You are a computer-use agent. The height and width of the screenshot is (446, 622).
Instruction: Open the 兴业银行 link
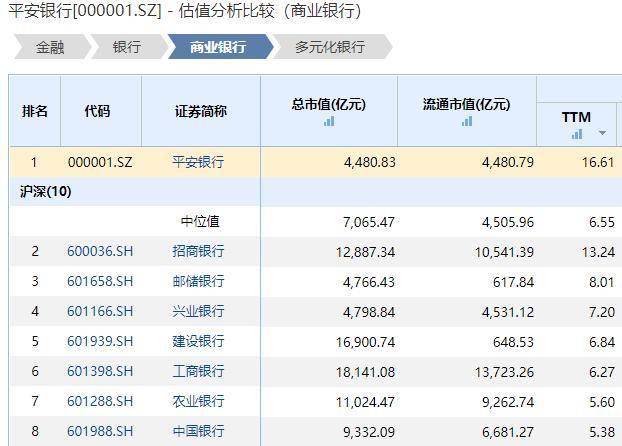[x=198, y=311]
